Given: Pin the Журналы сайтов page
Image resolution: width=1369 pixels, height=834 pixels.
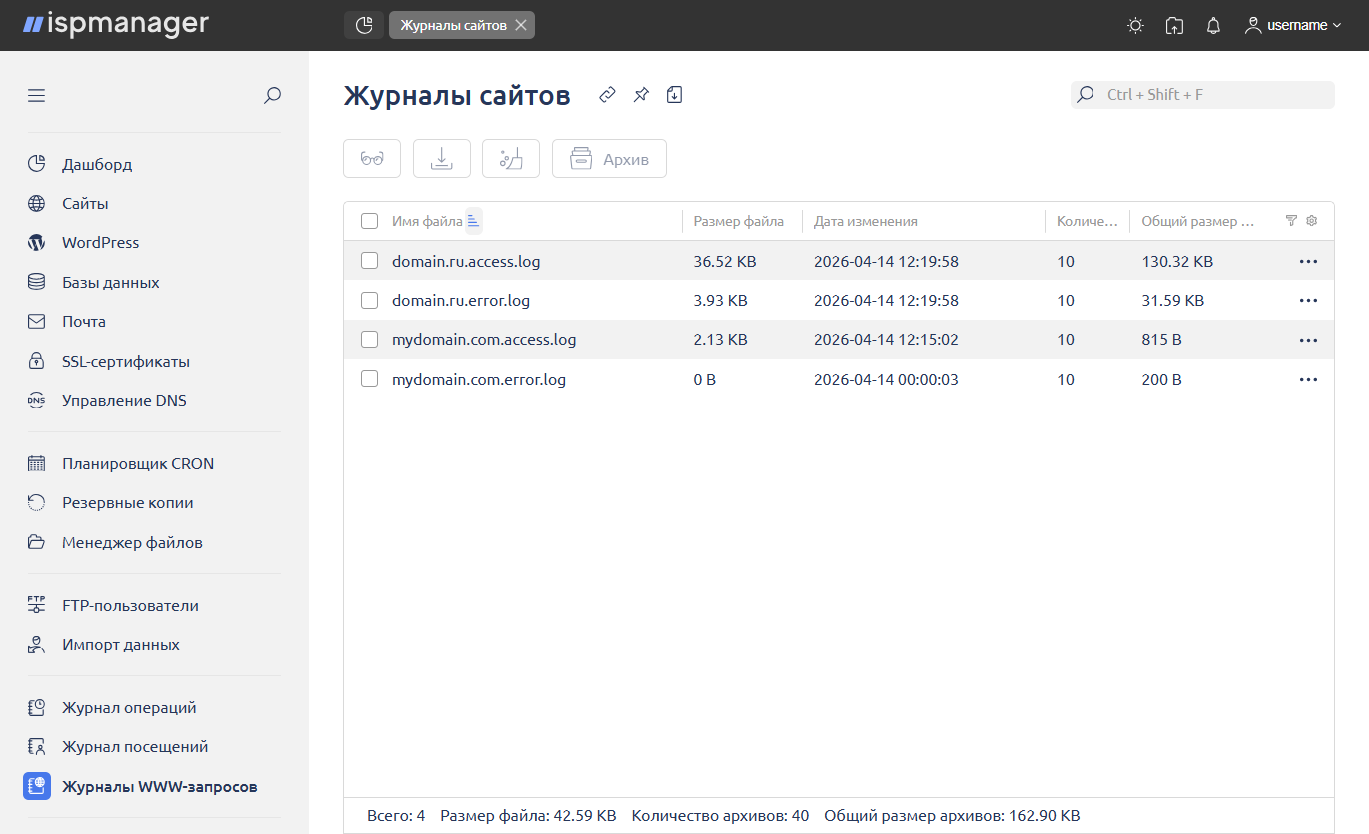Looking at the screenshot, I should (x=641, y=95).
